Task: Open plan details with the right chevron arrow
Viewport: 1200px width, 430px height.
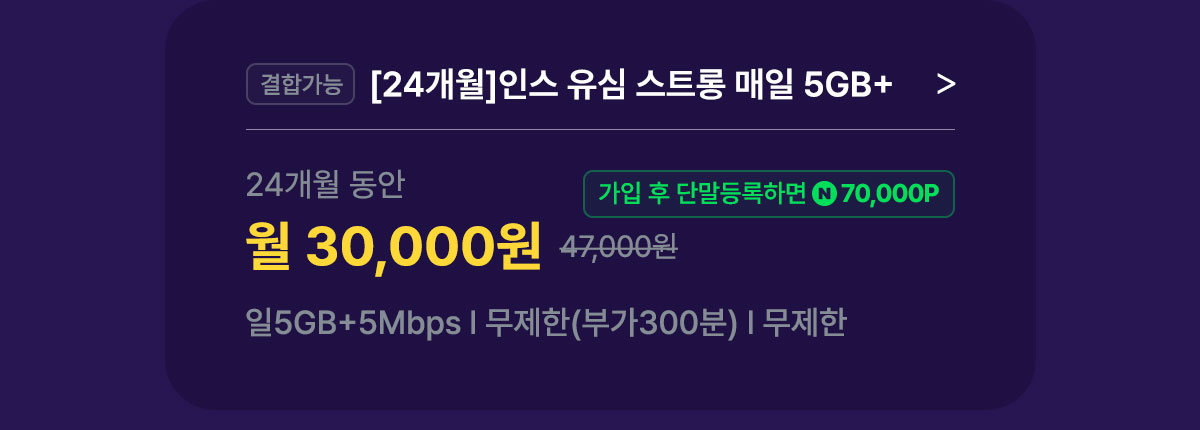Action: click(946, 86)
